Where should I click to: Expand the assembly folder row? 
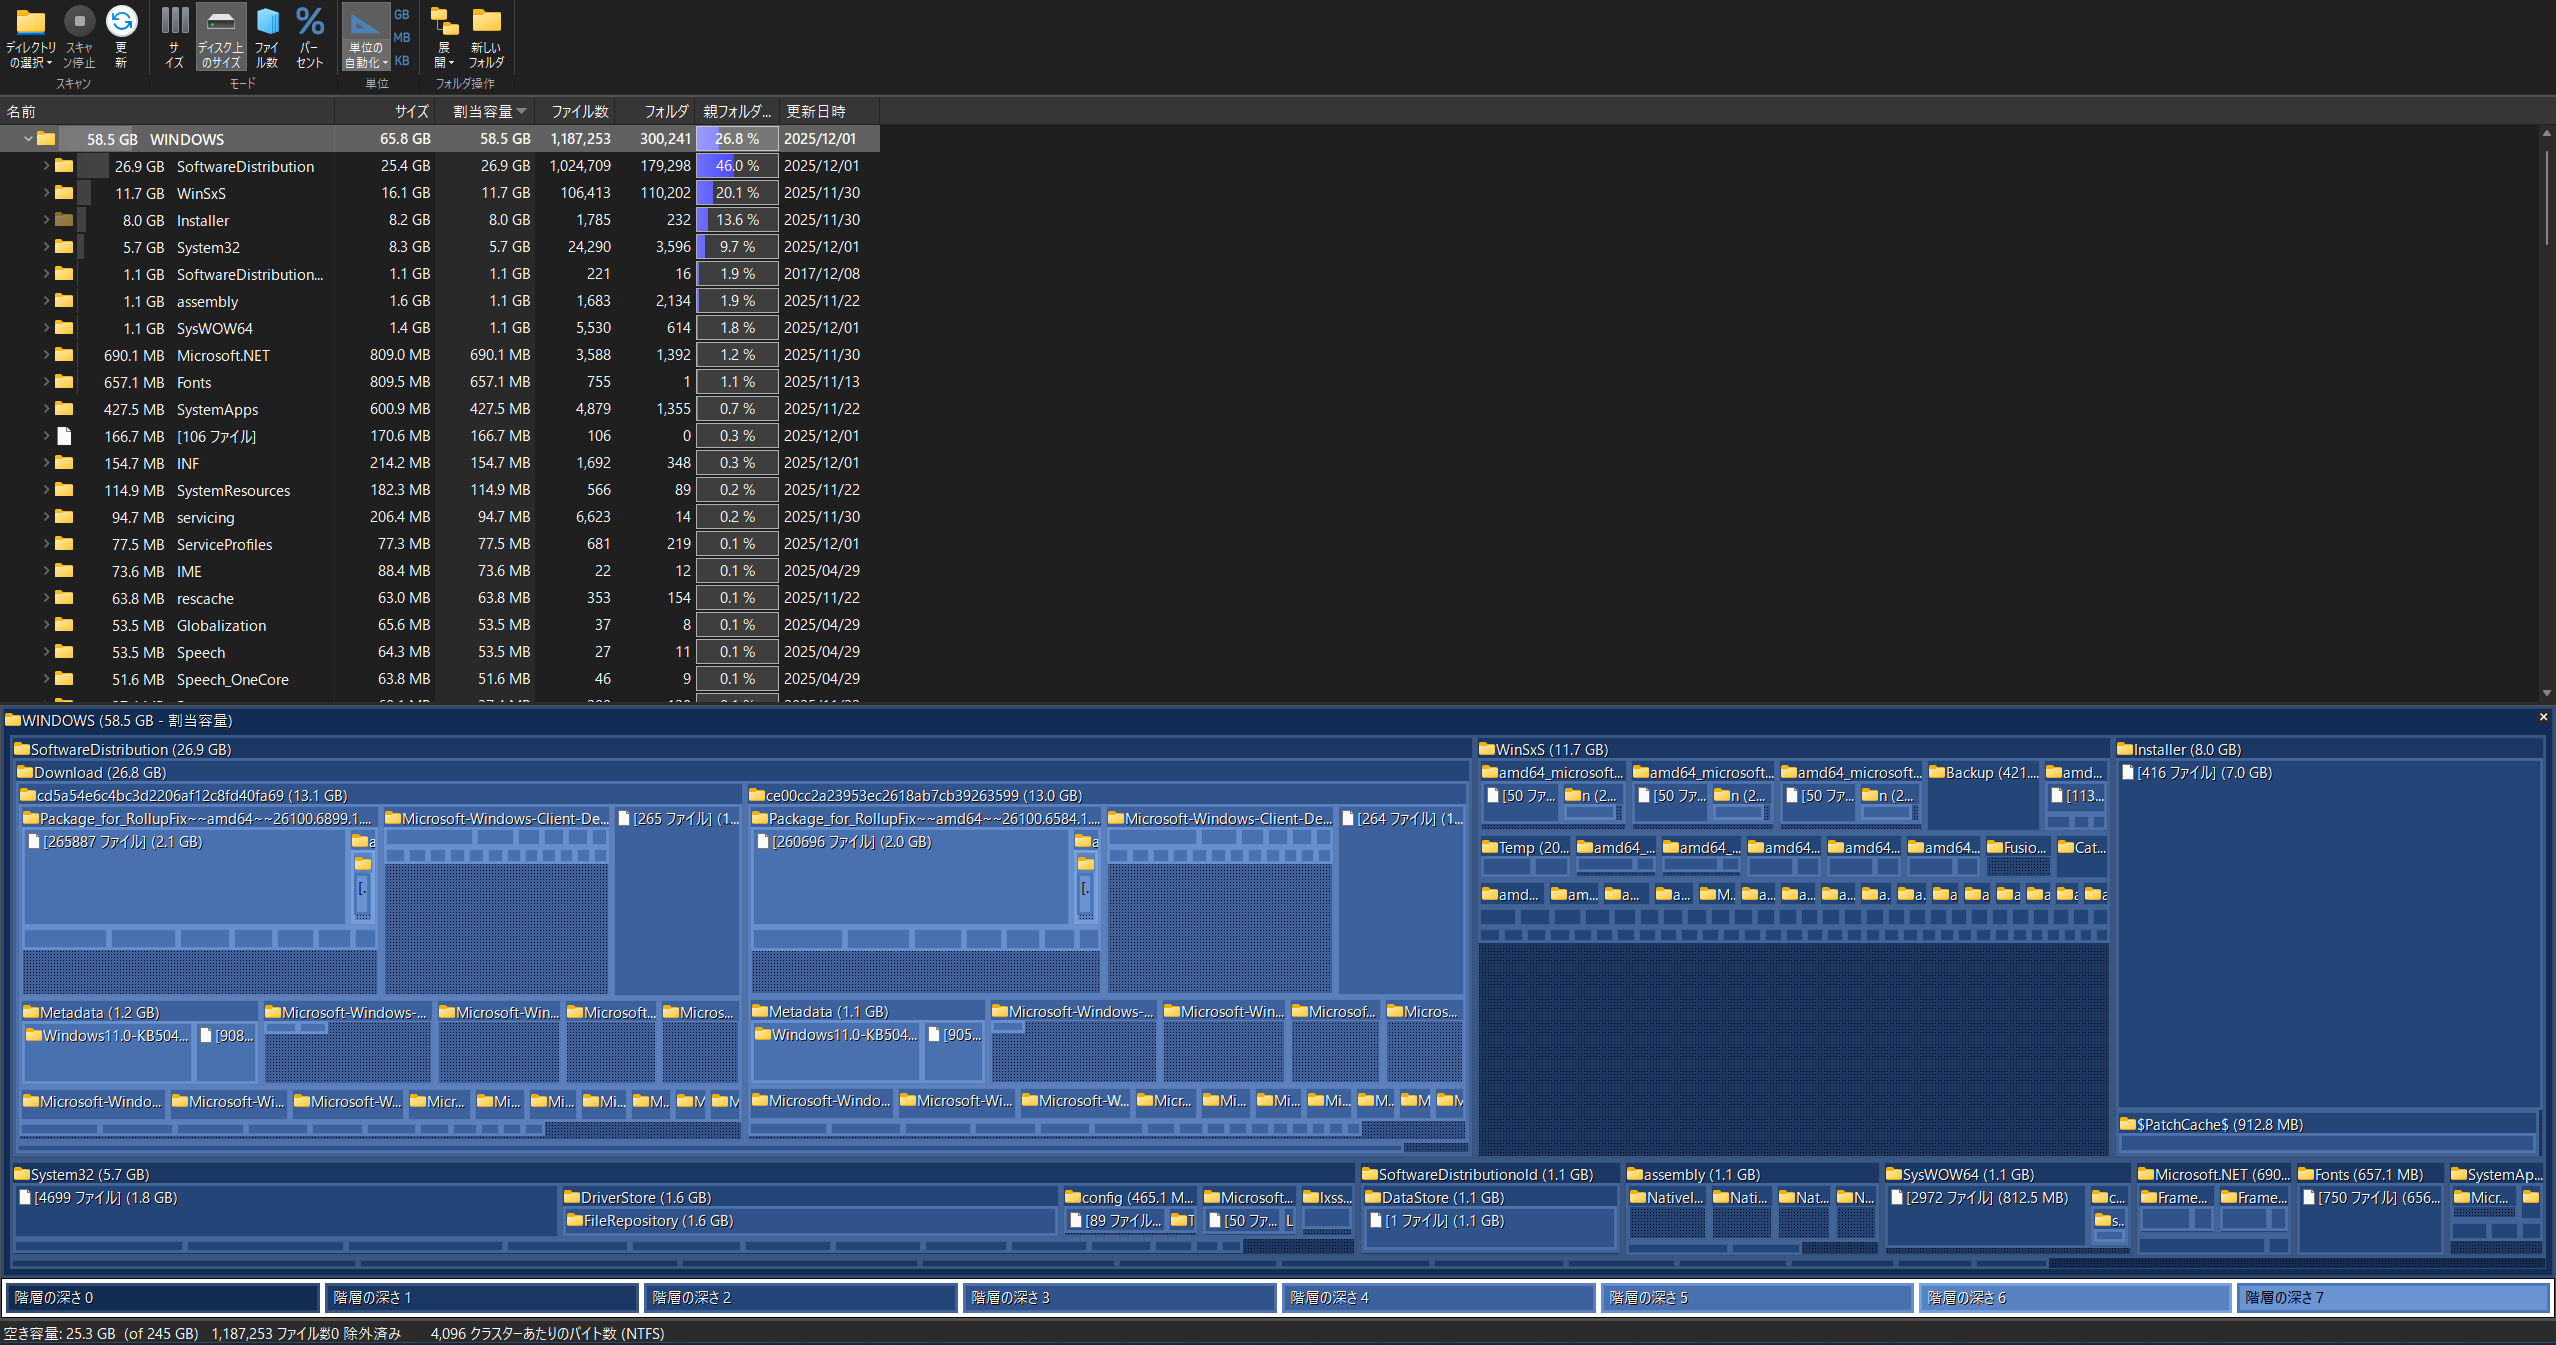[x=46, y=301]
